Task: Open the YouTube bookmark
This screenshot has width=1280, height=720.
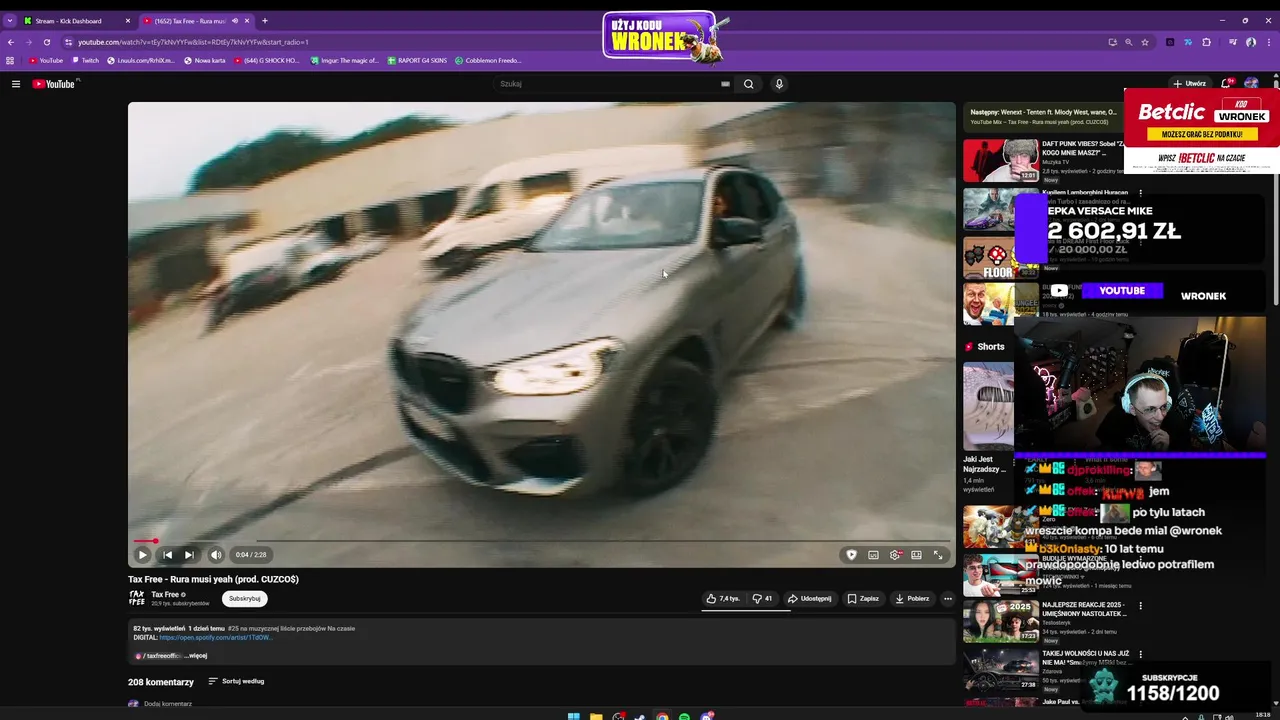Action: click(x=45, y=60)
